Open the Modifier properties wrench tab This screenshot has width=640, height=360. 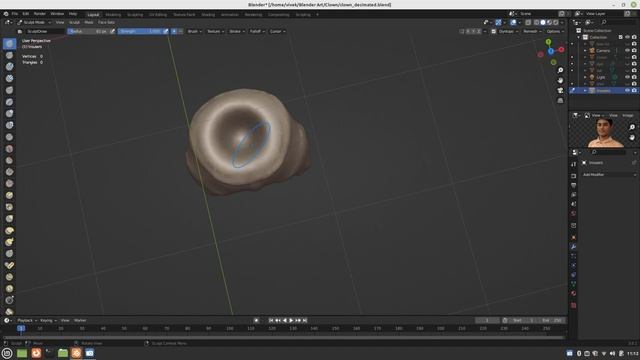(573, 247)
